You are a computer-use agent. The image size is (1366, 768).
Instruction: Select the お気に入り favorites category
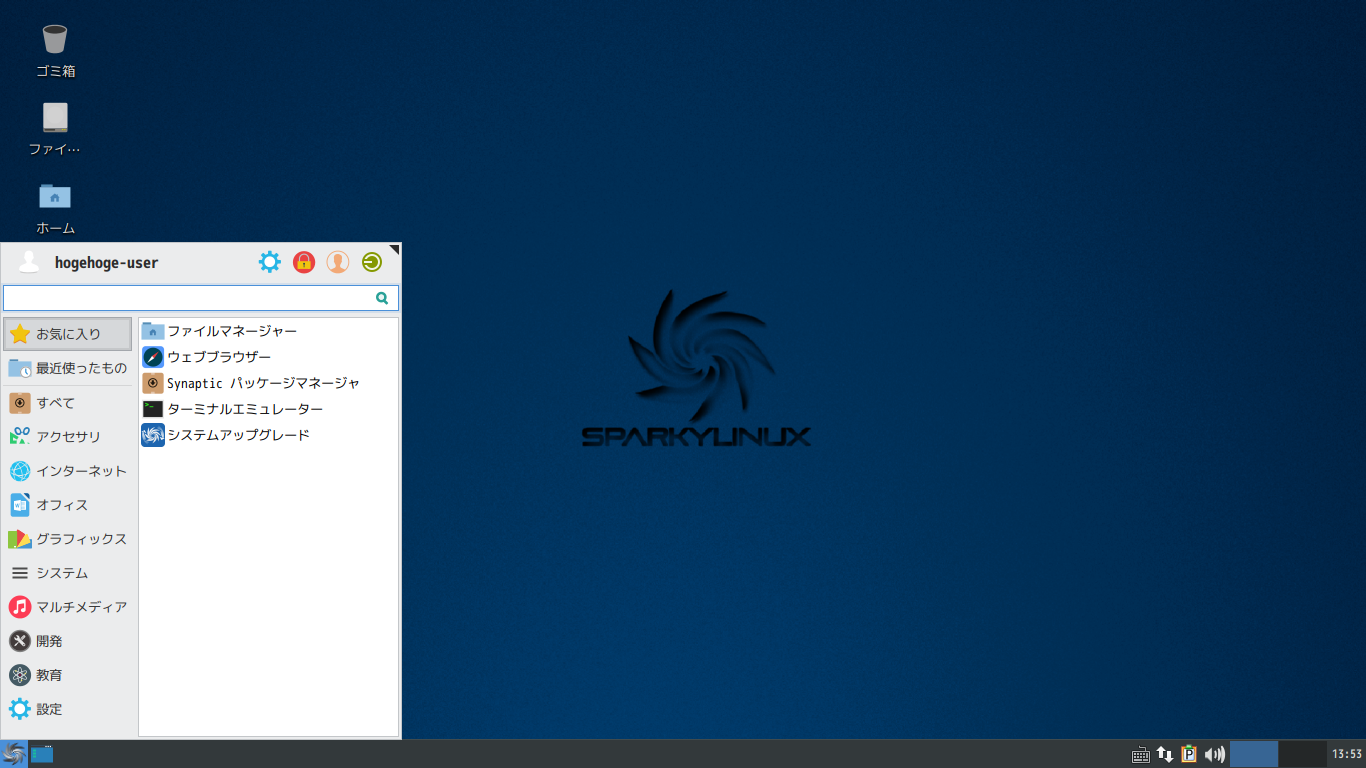pyautogui.click(x=68, y=334)
